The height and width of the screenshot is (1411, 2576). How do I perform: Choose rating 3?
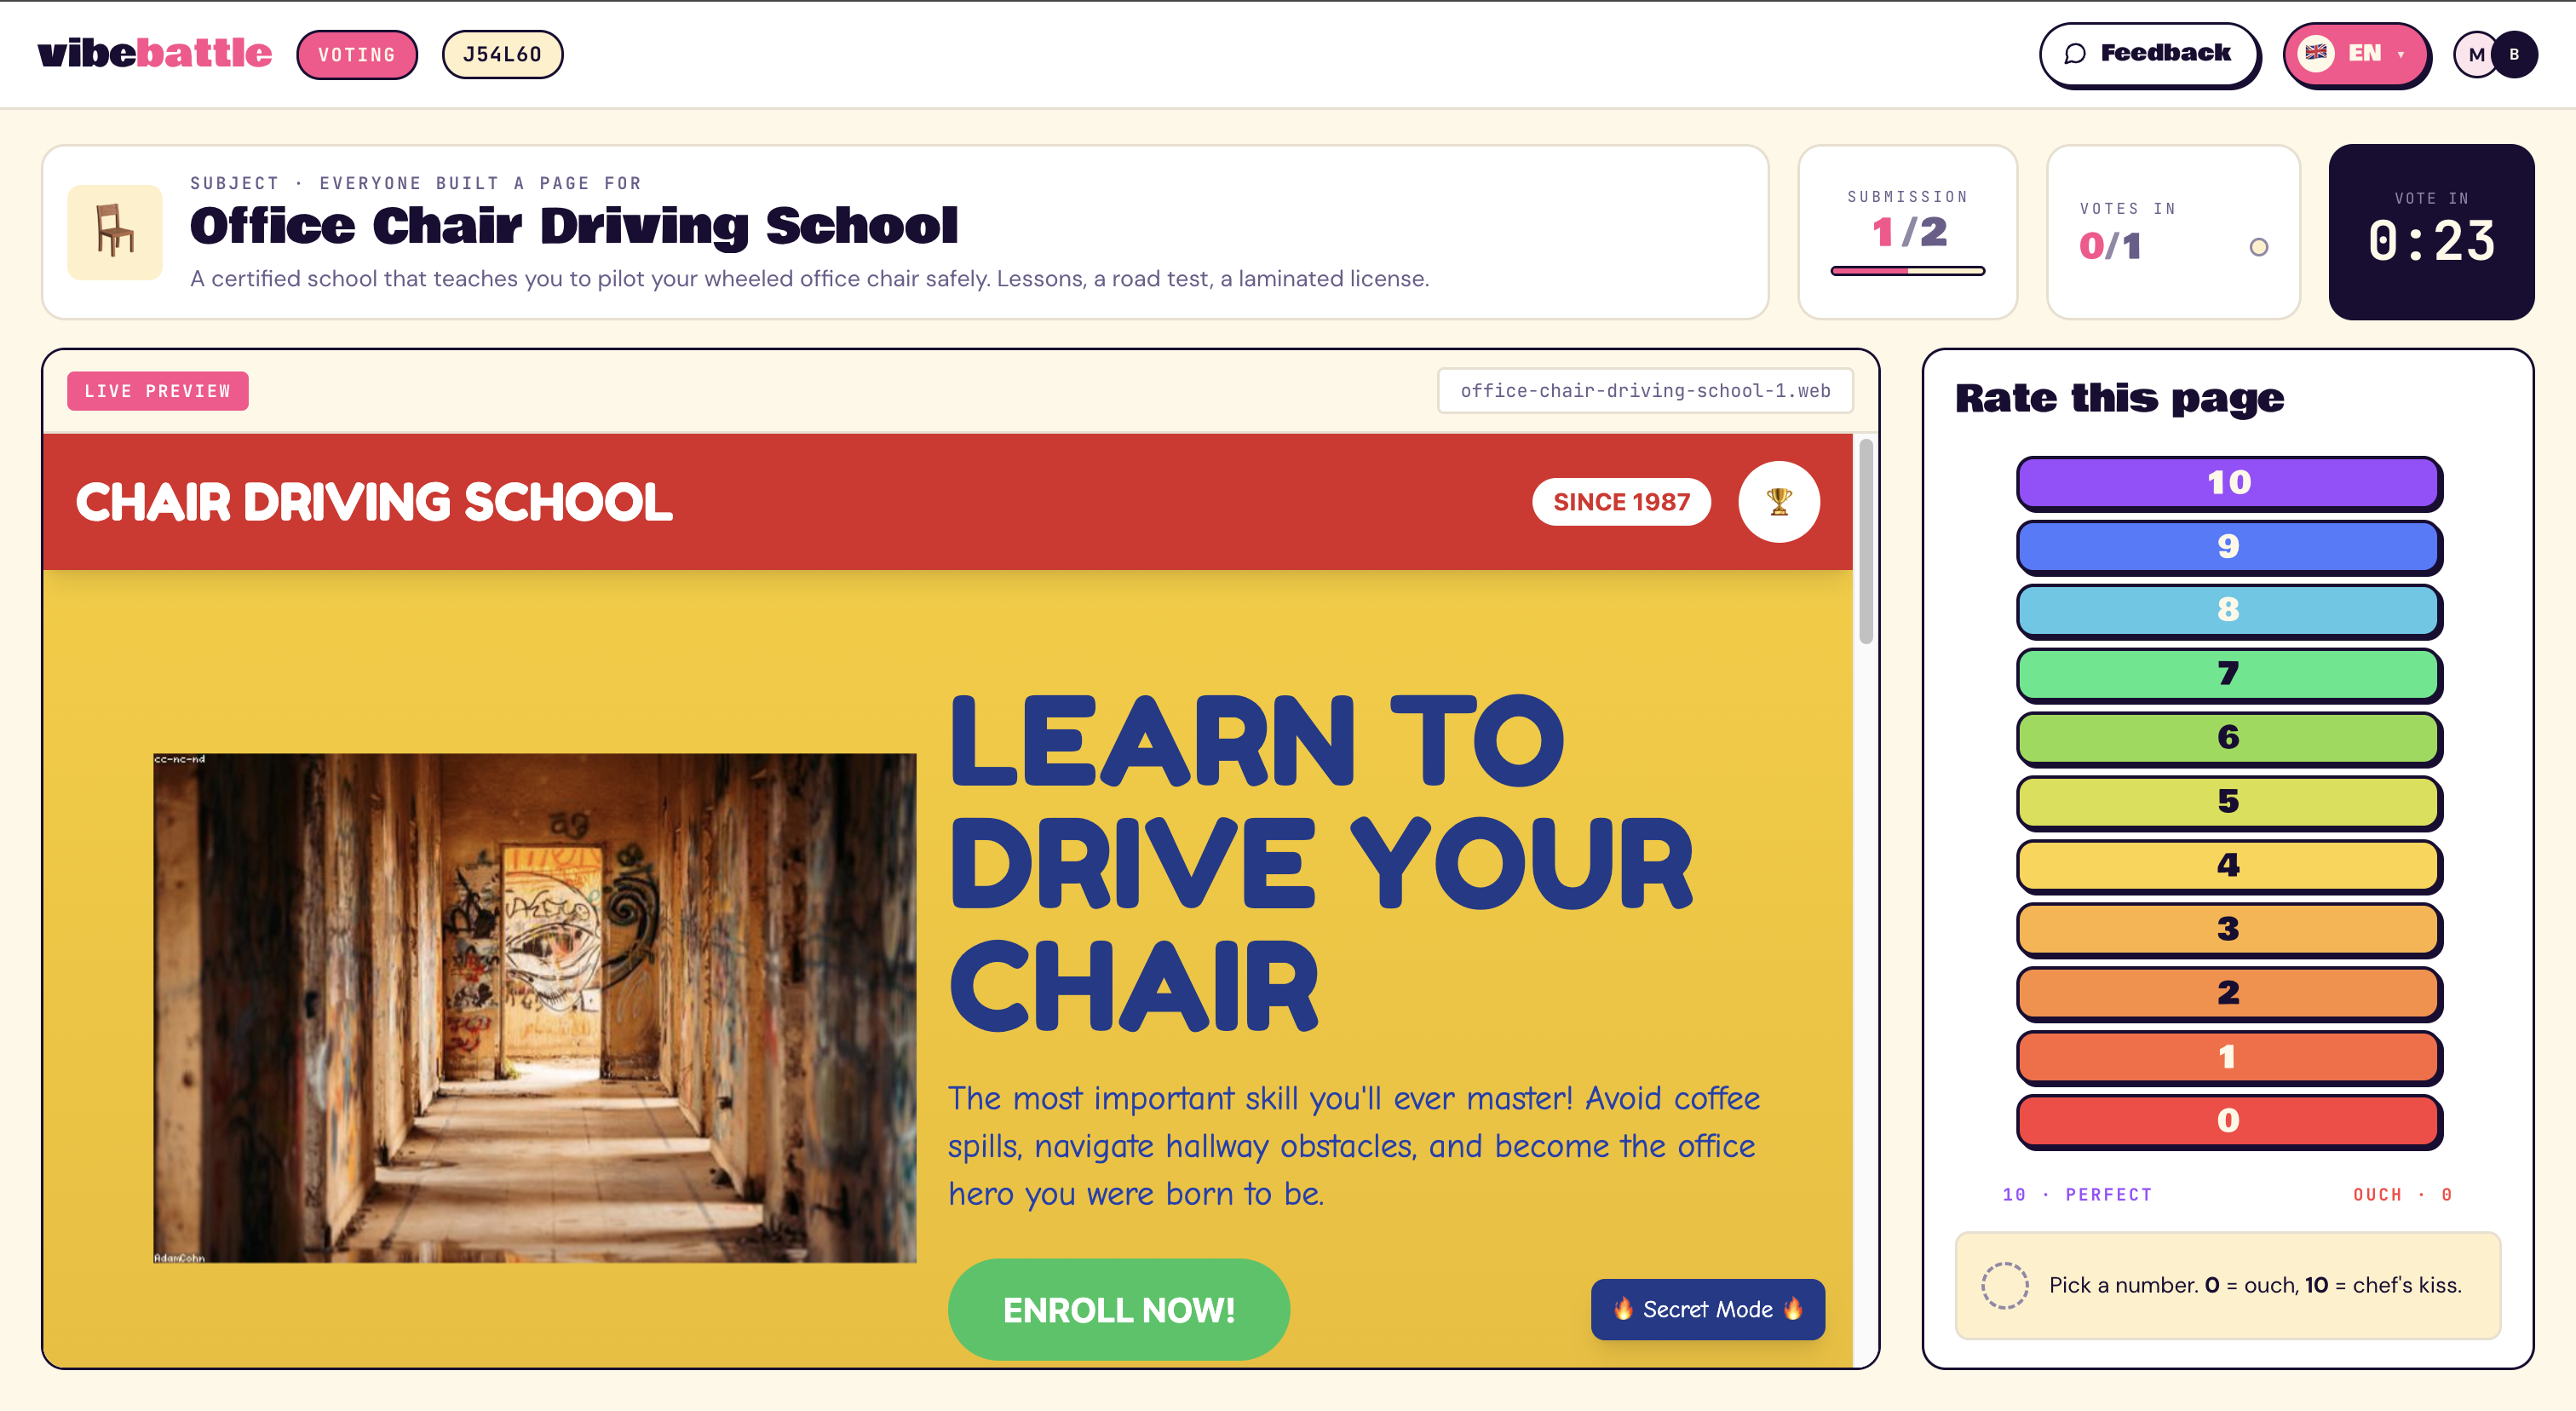[x=2228, y=930]
